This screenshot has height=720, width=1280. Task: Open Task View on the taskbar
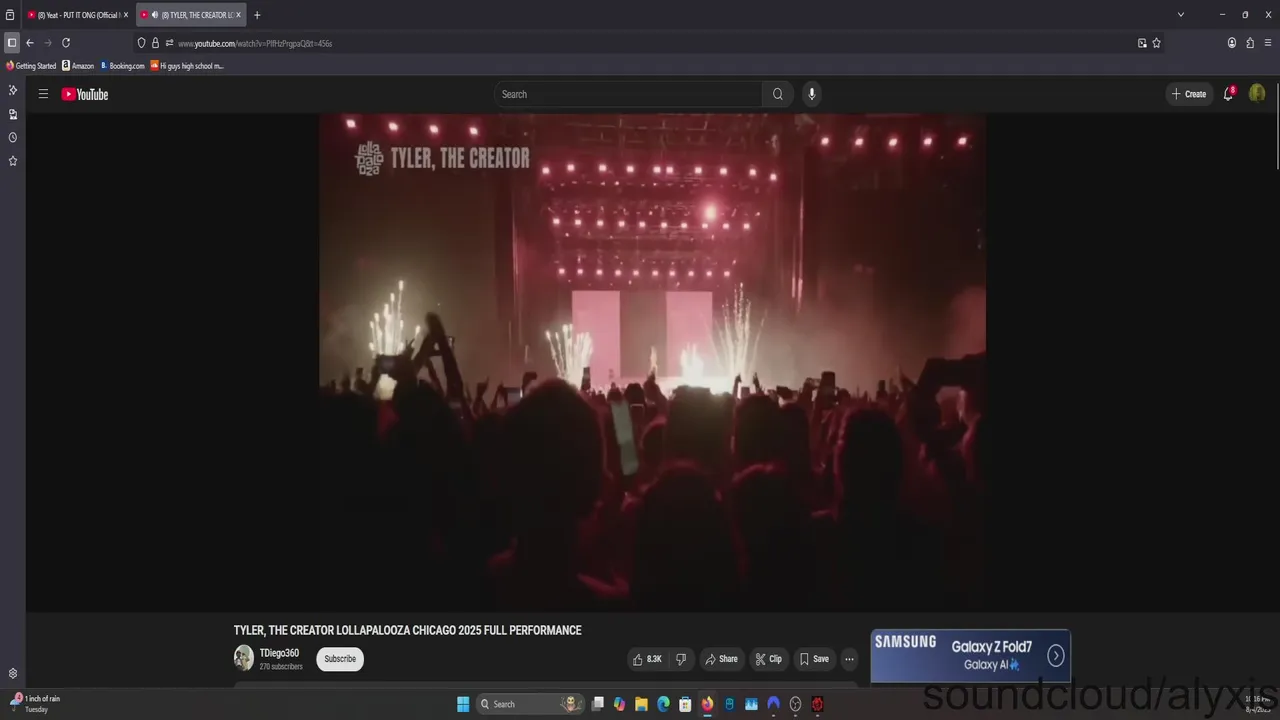pos(598,704)
